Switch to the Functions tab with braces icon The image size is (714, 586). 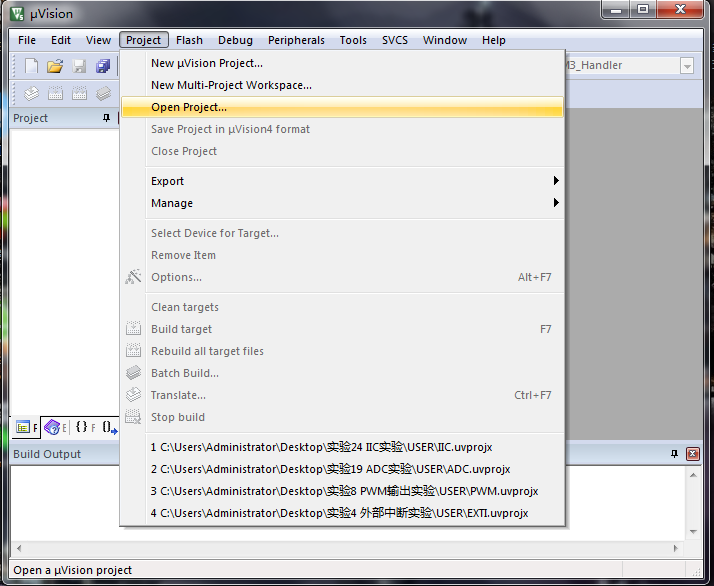85,427
